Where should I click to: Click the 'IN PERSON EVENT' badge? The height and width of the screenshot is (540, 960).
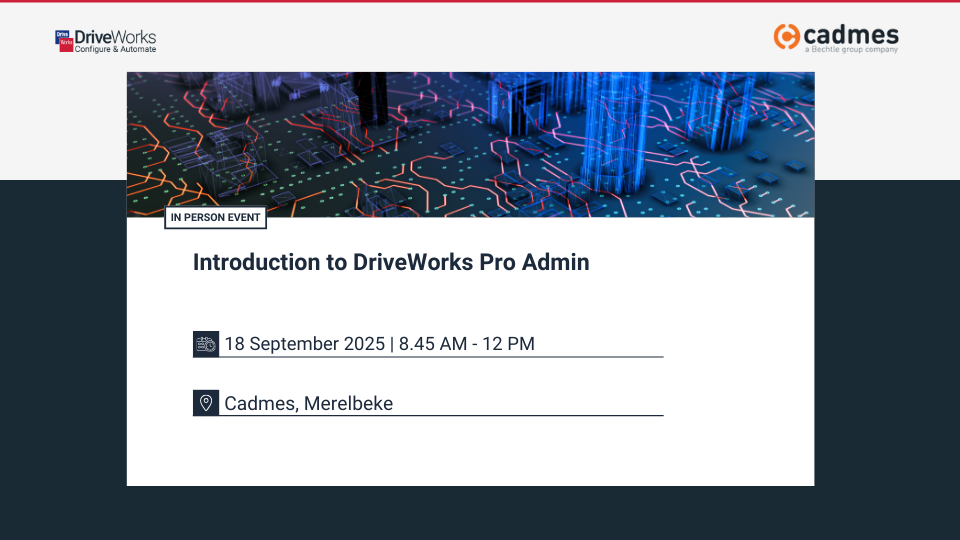click(215, 217)
